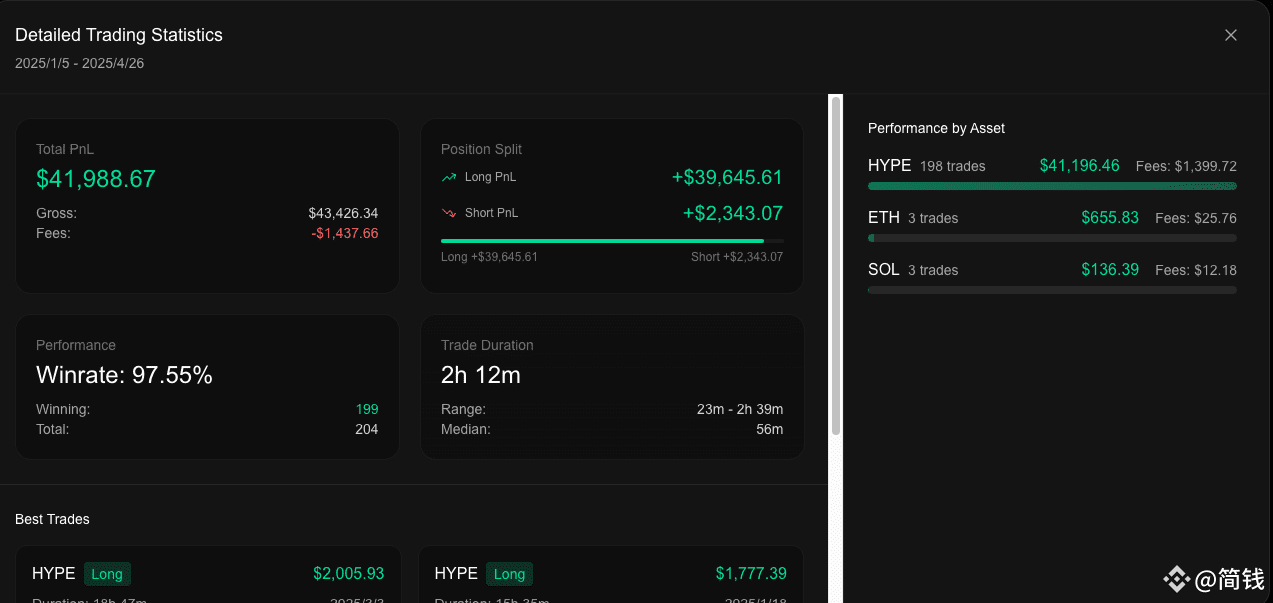Click the HYPE asset name in Performance by Asset
Viewport: 1273px width, 603px height.
890,166
